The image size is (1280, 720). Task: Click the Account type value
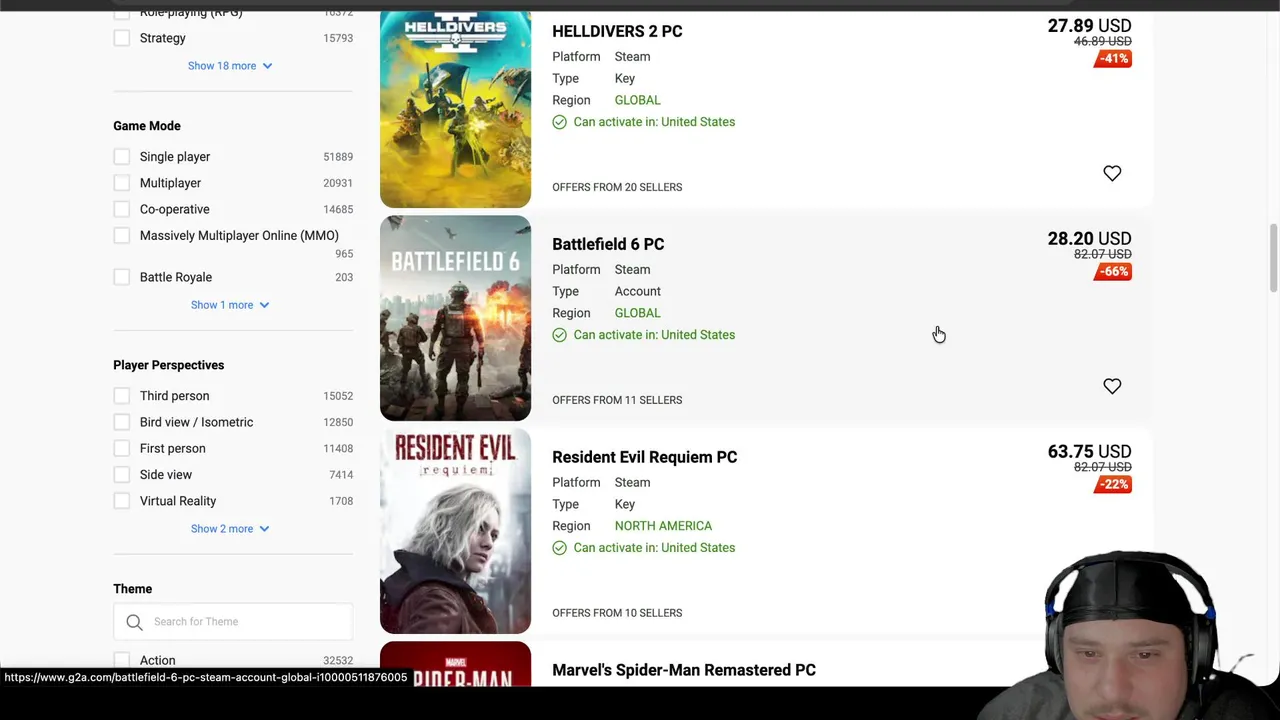pos(637,291)
